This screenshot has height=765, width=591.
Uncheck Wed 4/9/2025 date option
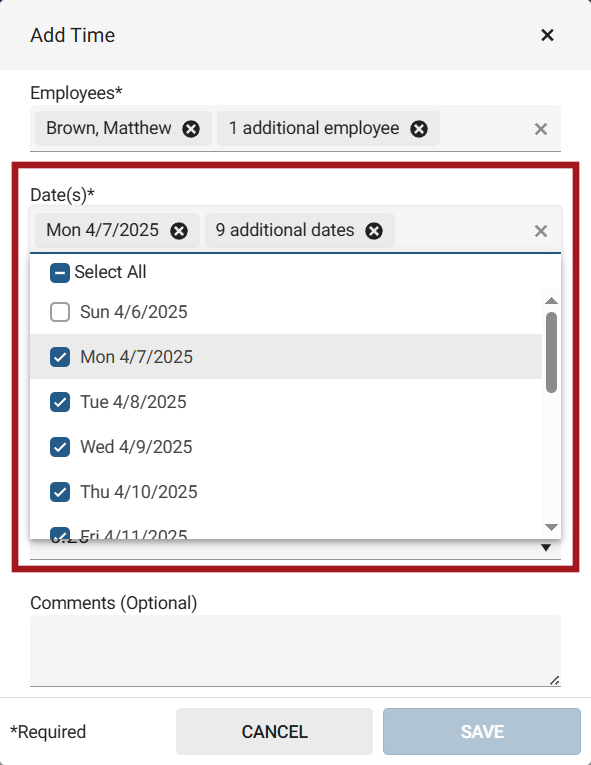(60, 447)
